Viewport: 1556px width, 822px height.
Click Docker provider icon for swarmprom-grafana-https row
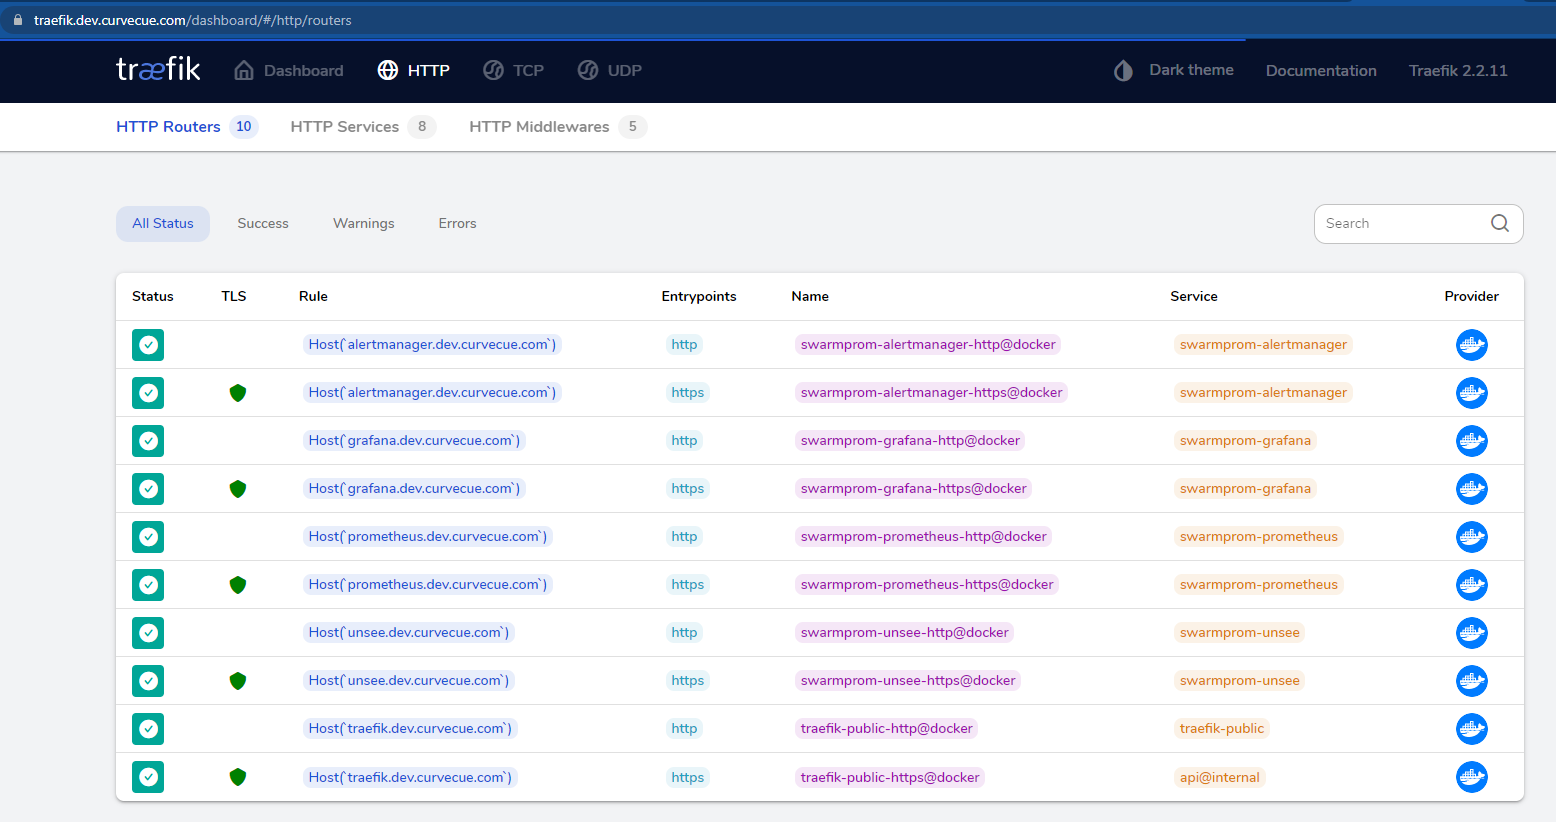pyautogui.click(x=1471, y=489)
